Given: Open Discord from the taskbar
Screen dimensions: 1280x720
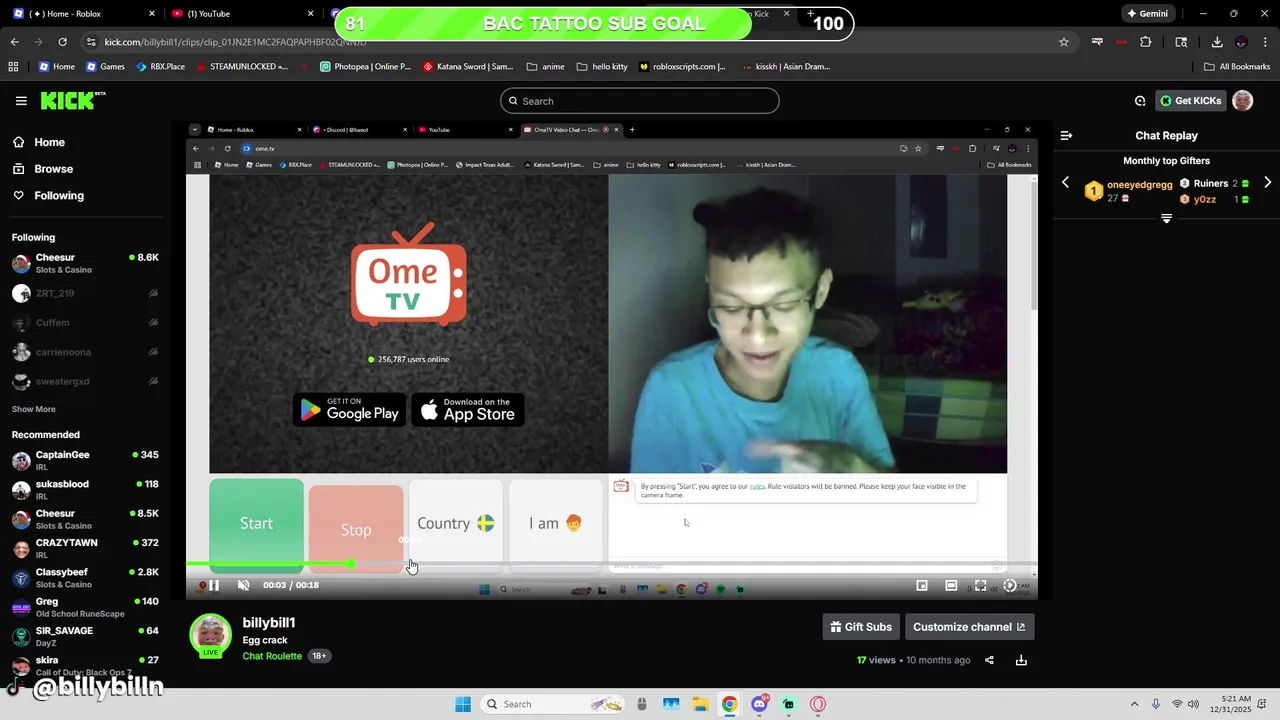Looking at the screenshot, I should (759, 704).
